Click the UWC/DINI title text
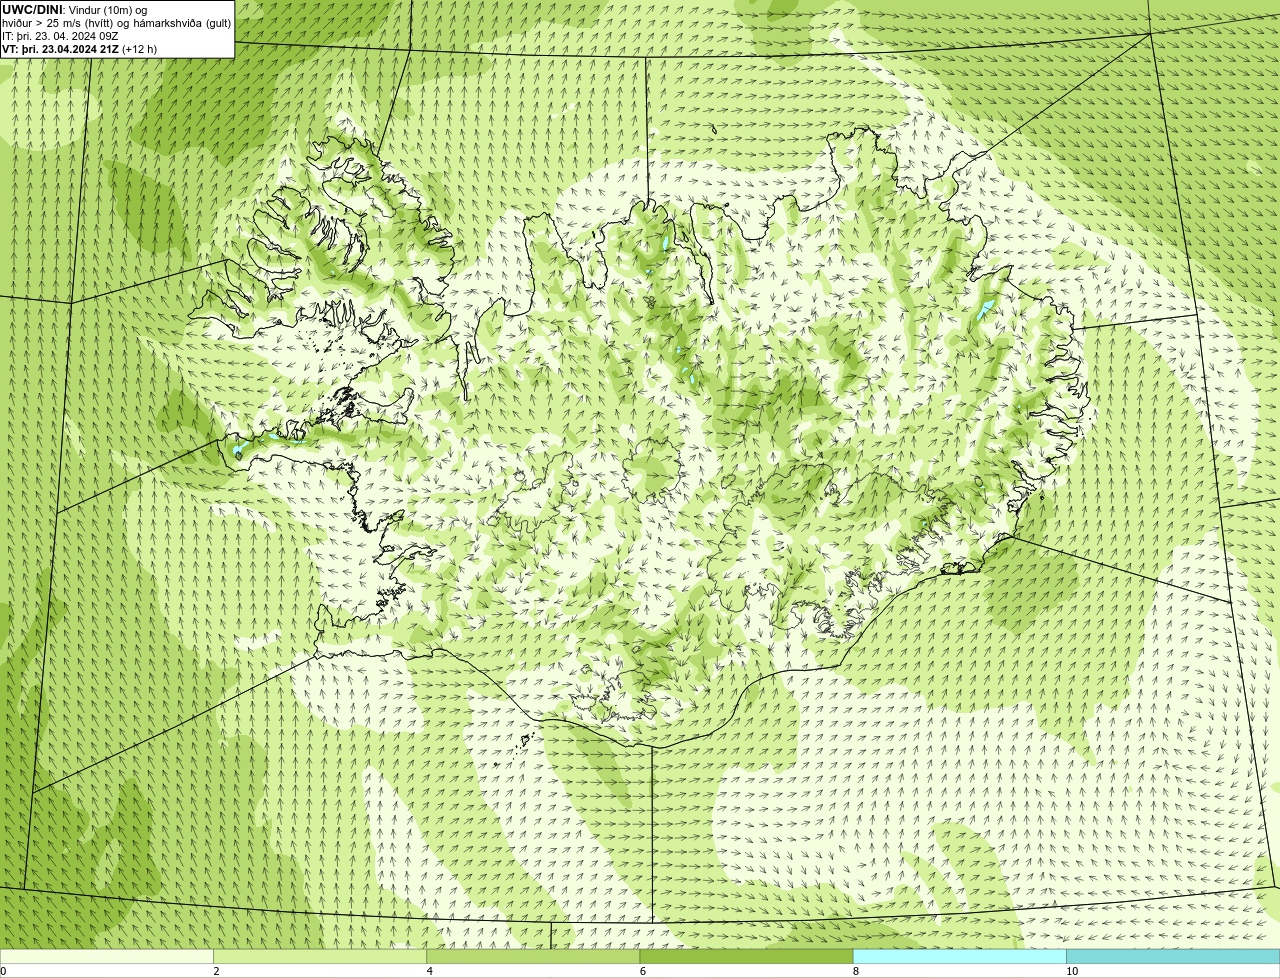This screenshot has width=1280, height=978. [x=33, y=10]
